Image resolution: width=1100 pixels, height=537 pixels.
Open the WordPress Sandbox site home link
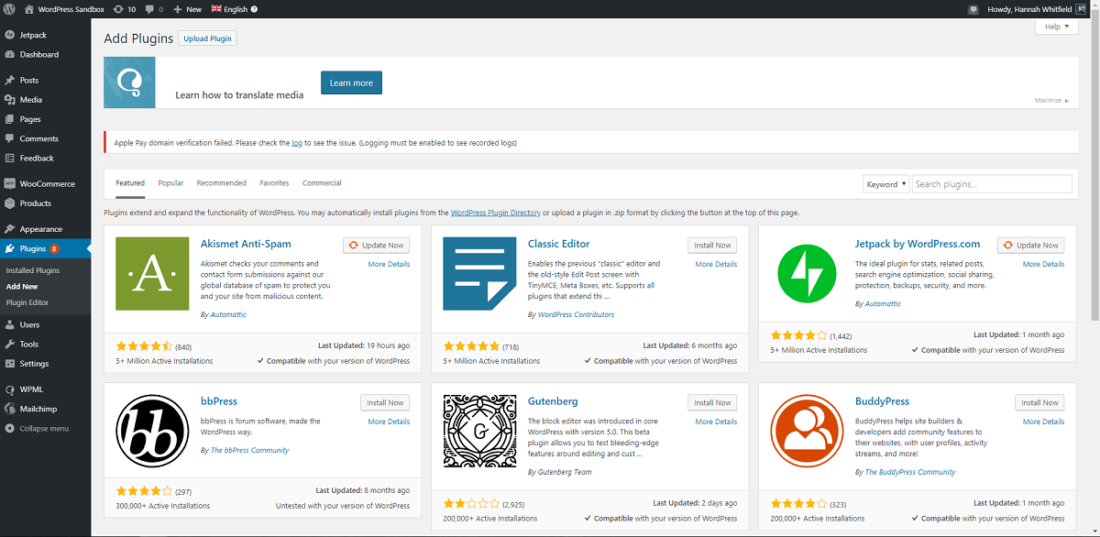(x=65, y=9)
